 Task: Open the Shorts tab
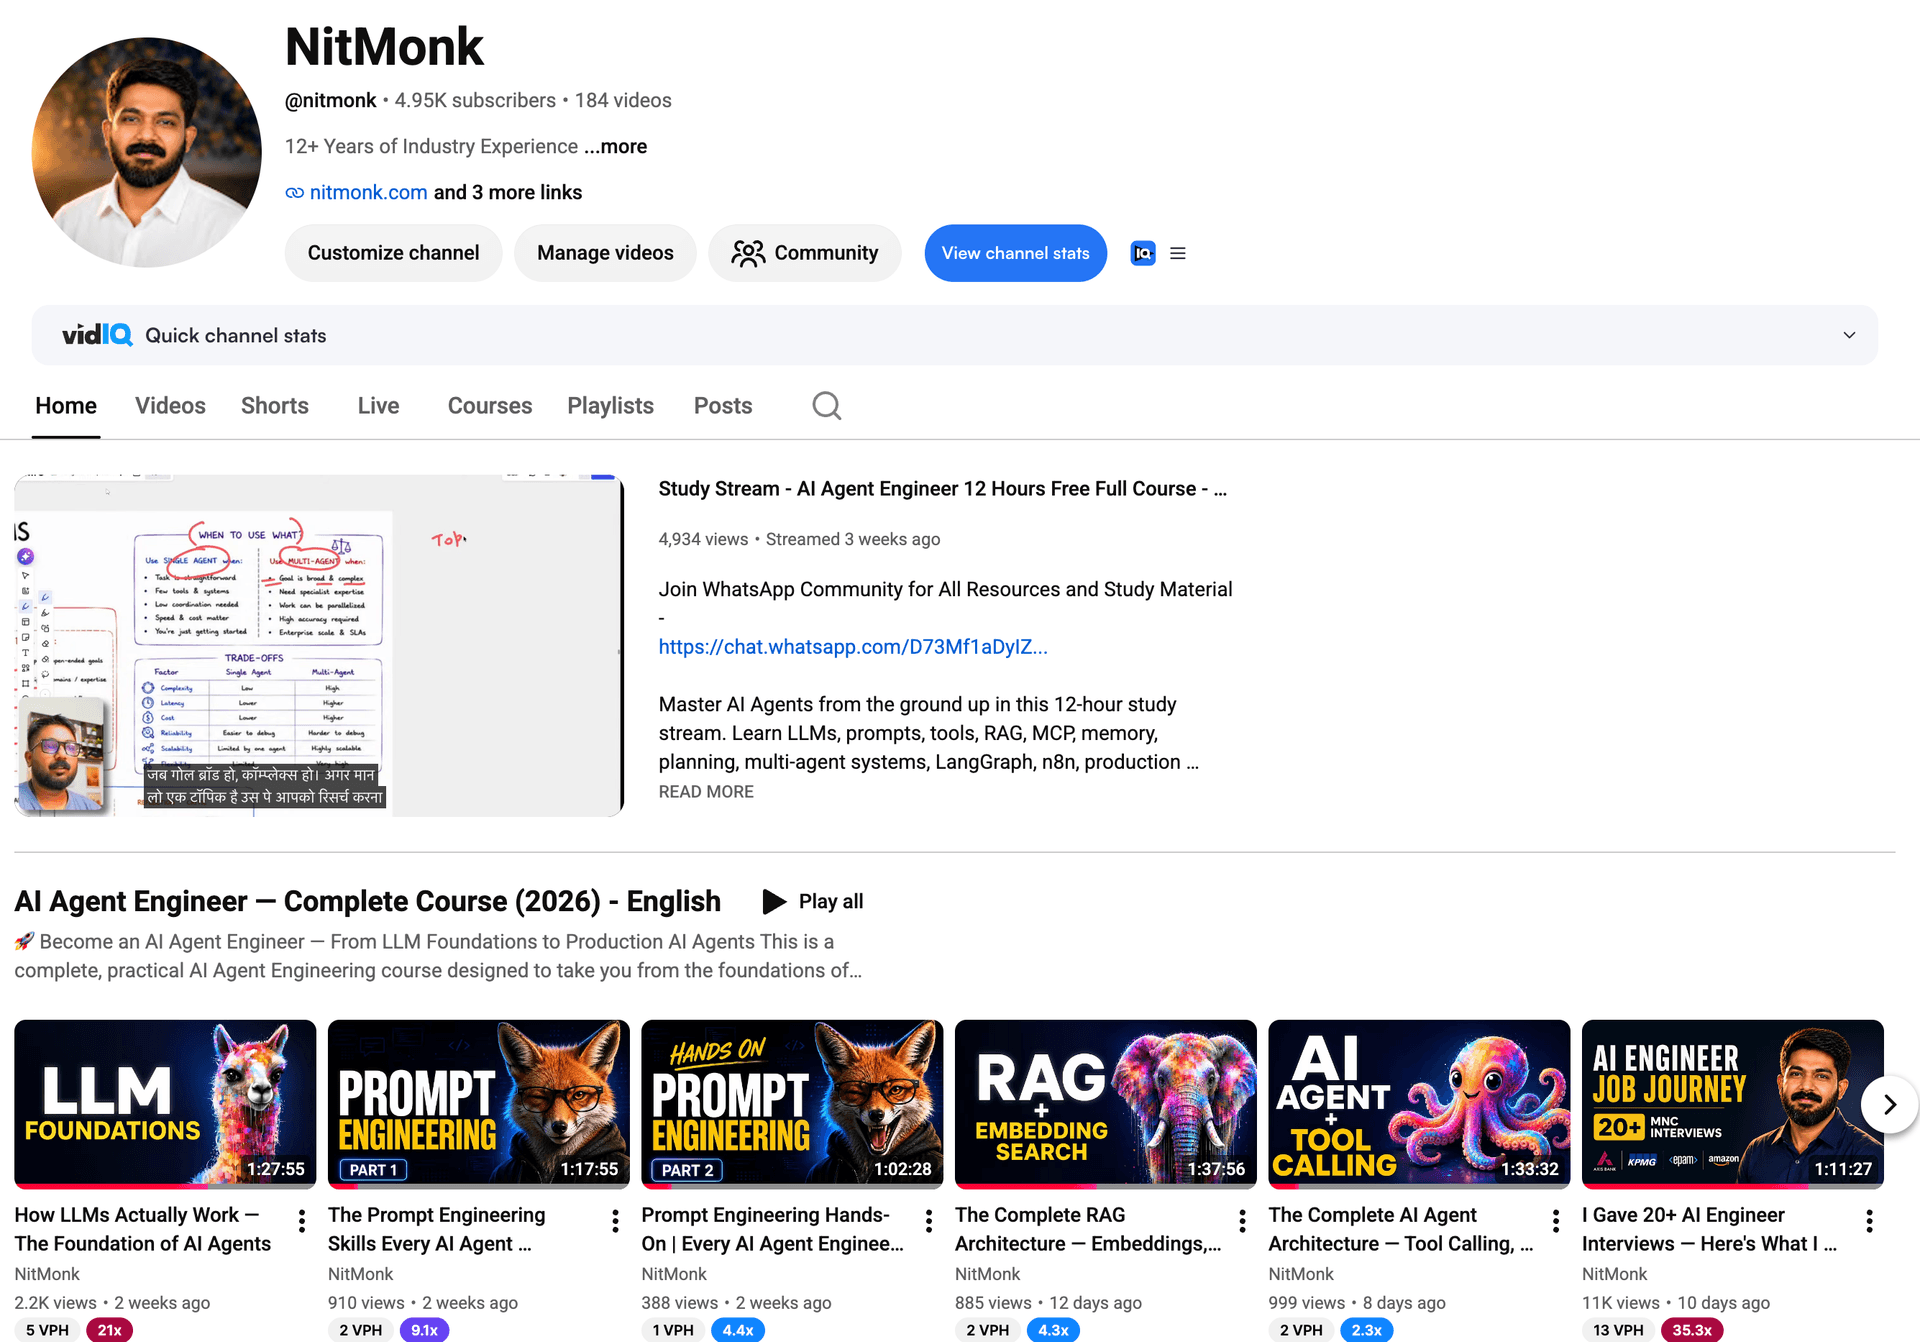pyautogui.click(x=275, y=405)
